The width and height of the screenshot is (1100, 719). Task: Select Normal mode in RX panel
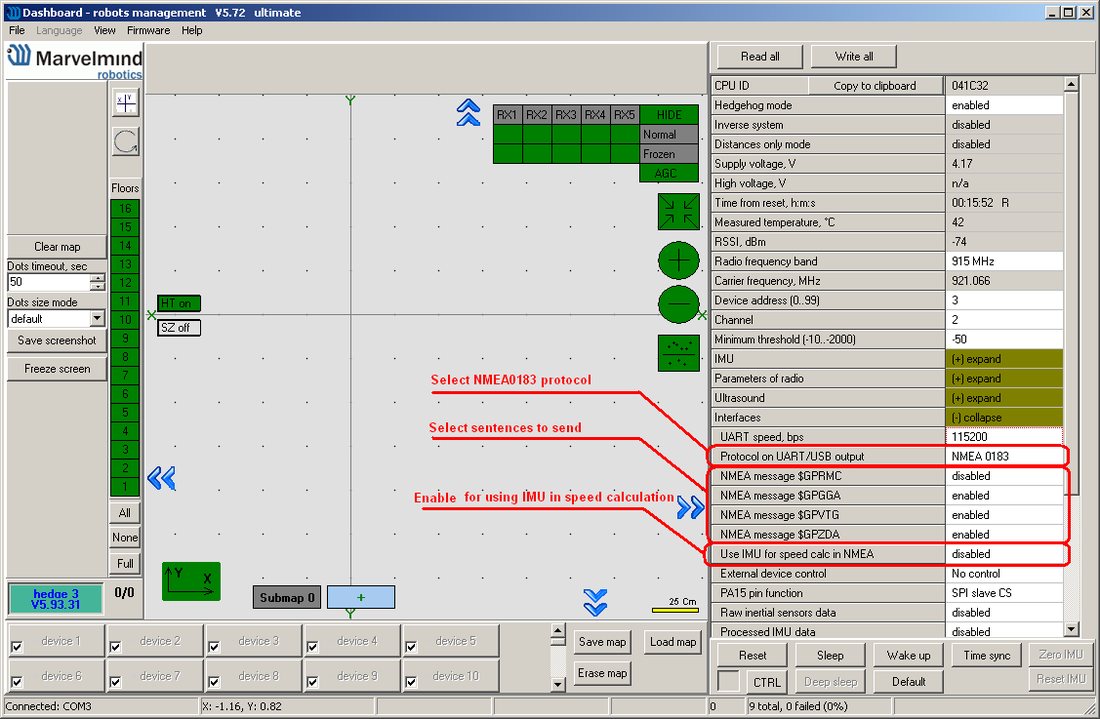pyautogui.click(x=669, y=134)
